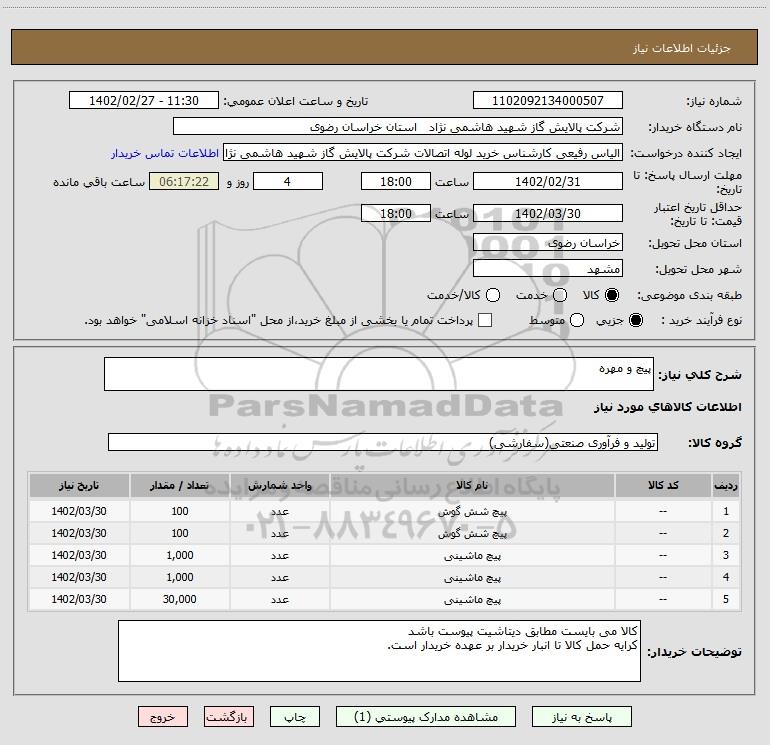Click quantity 100 in row 1
Image resolution: width=770 pixels, height=745 pixels.
click(x=180, y=511)
